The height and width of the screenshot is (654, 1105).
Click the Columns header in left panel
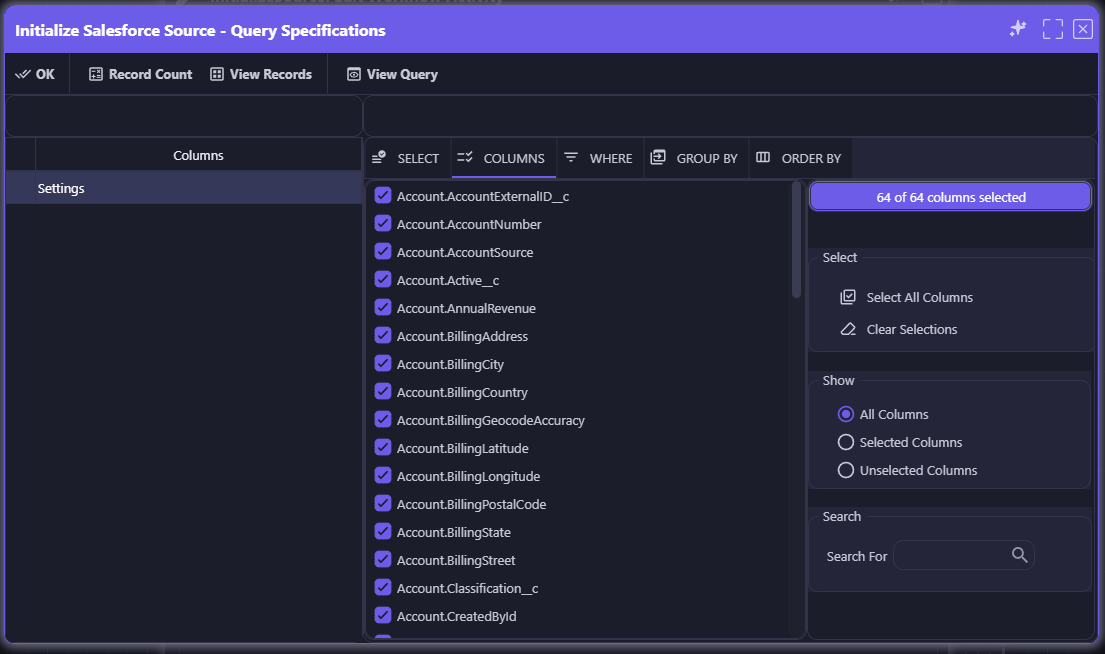point(198,155)
